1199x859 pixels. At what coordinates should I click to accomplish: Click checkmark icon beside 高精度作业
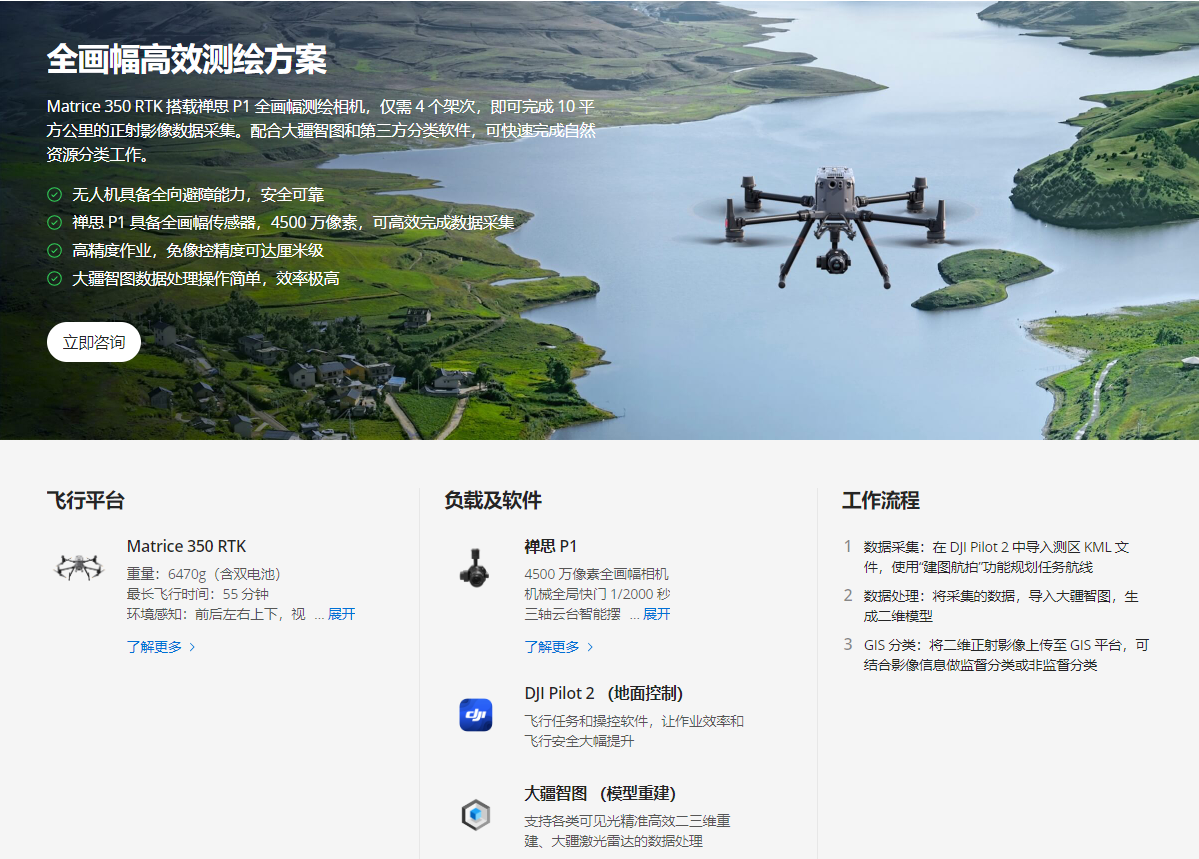coord(55,251)
